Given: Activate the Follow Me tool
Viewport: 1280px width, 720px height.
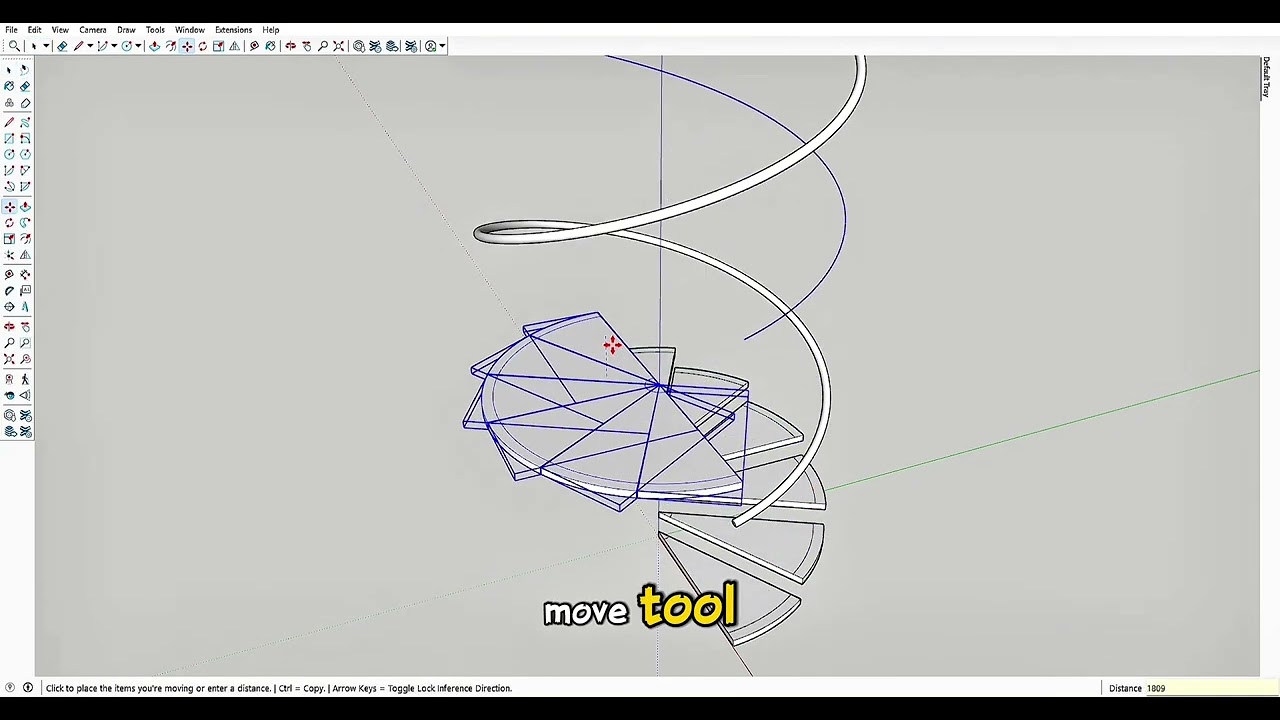Looking at the screenshot, I should click(25, 222).
